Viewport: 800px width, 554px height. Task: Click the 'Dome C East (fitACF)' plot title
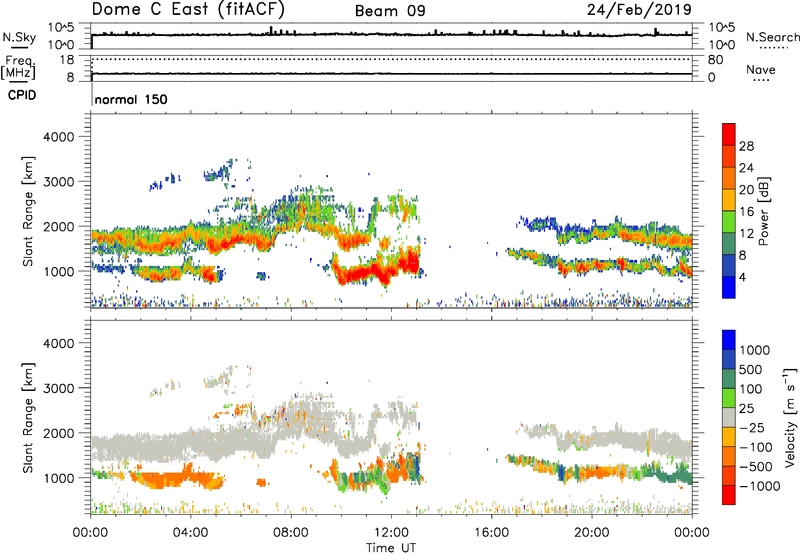click(x=188, y=10)
